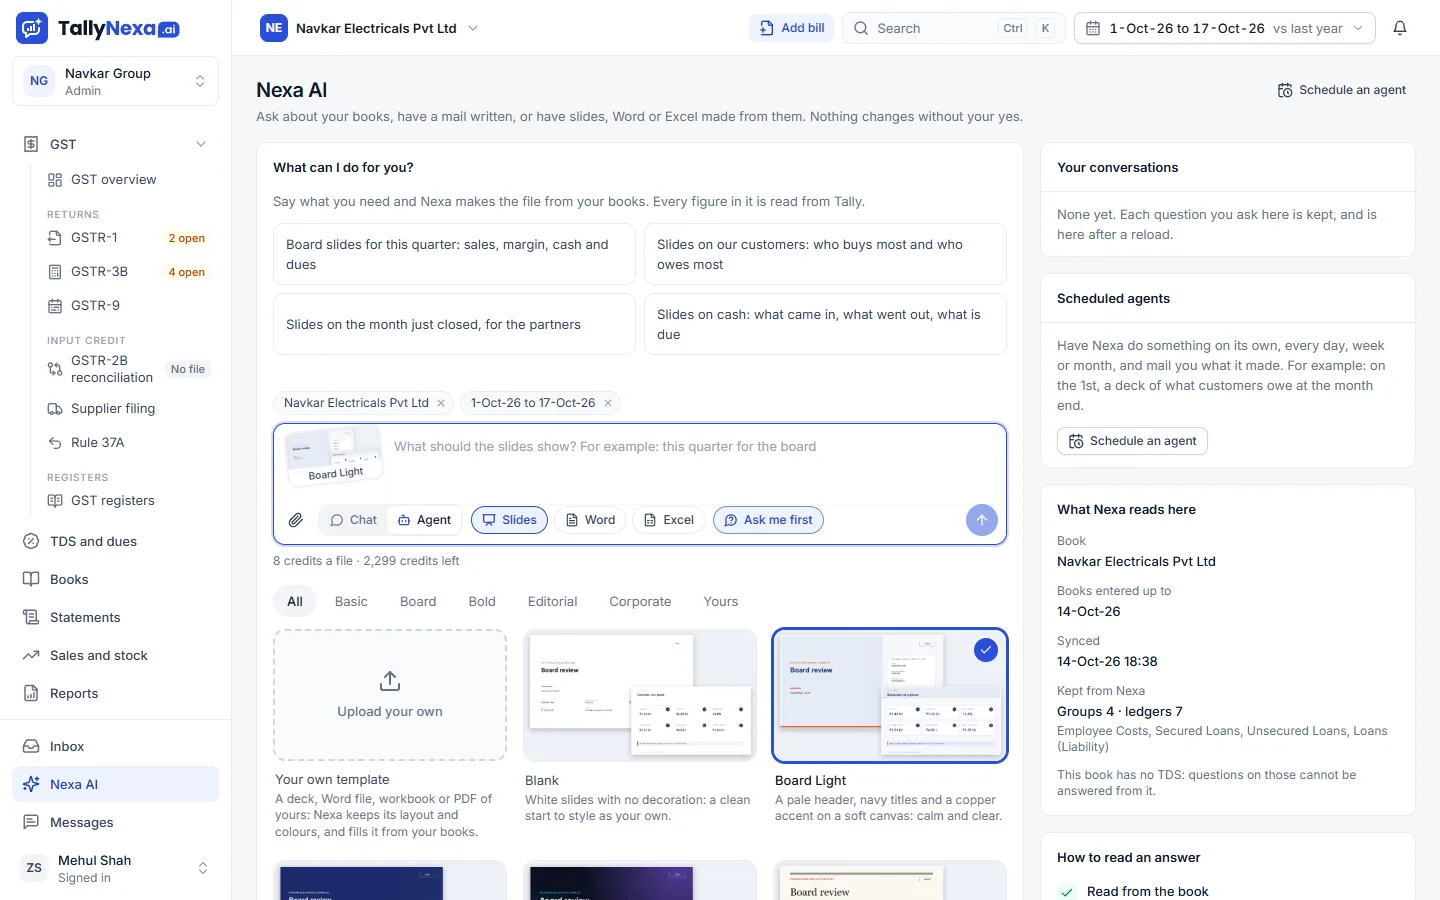1440x900 pixels.
Task: Open Reports in the sidebar
Action: 115,693
